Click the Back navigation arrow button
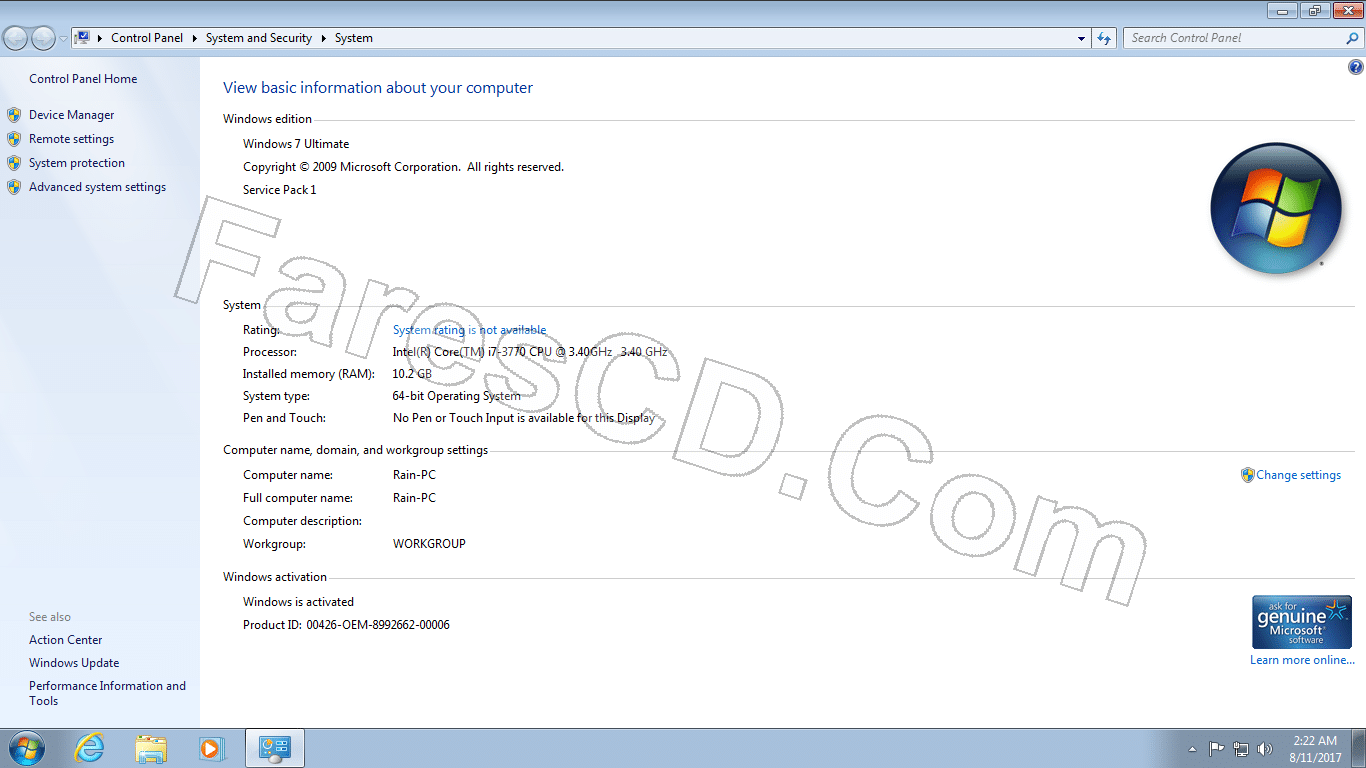 tap(16, 38)
